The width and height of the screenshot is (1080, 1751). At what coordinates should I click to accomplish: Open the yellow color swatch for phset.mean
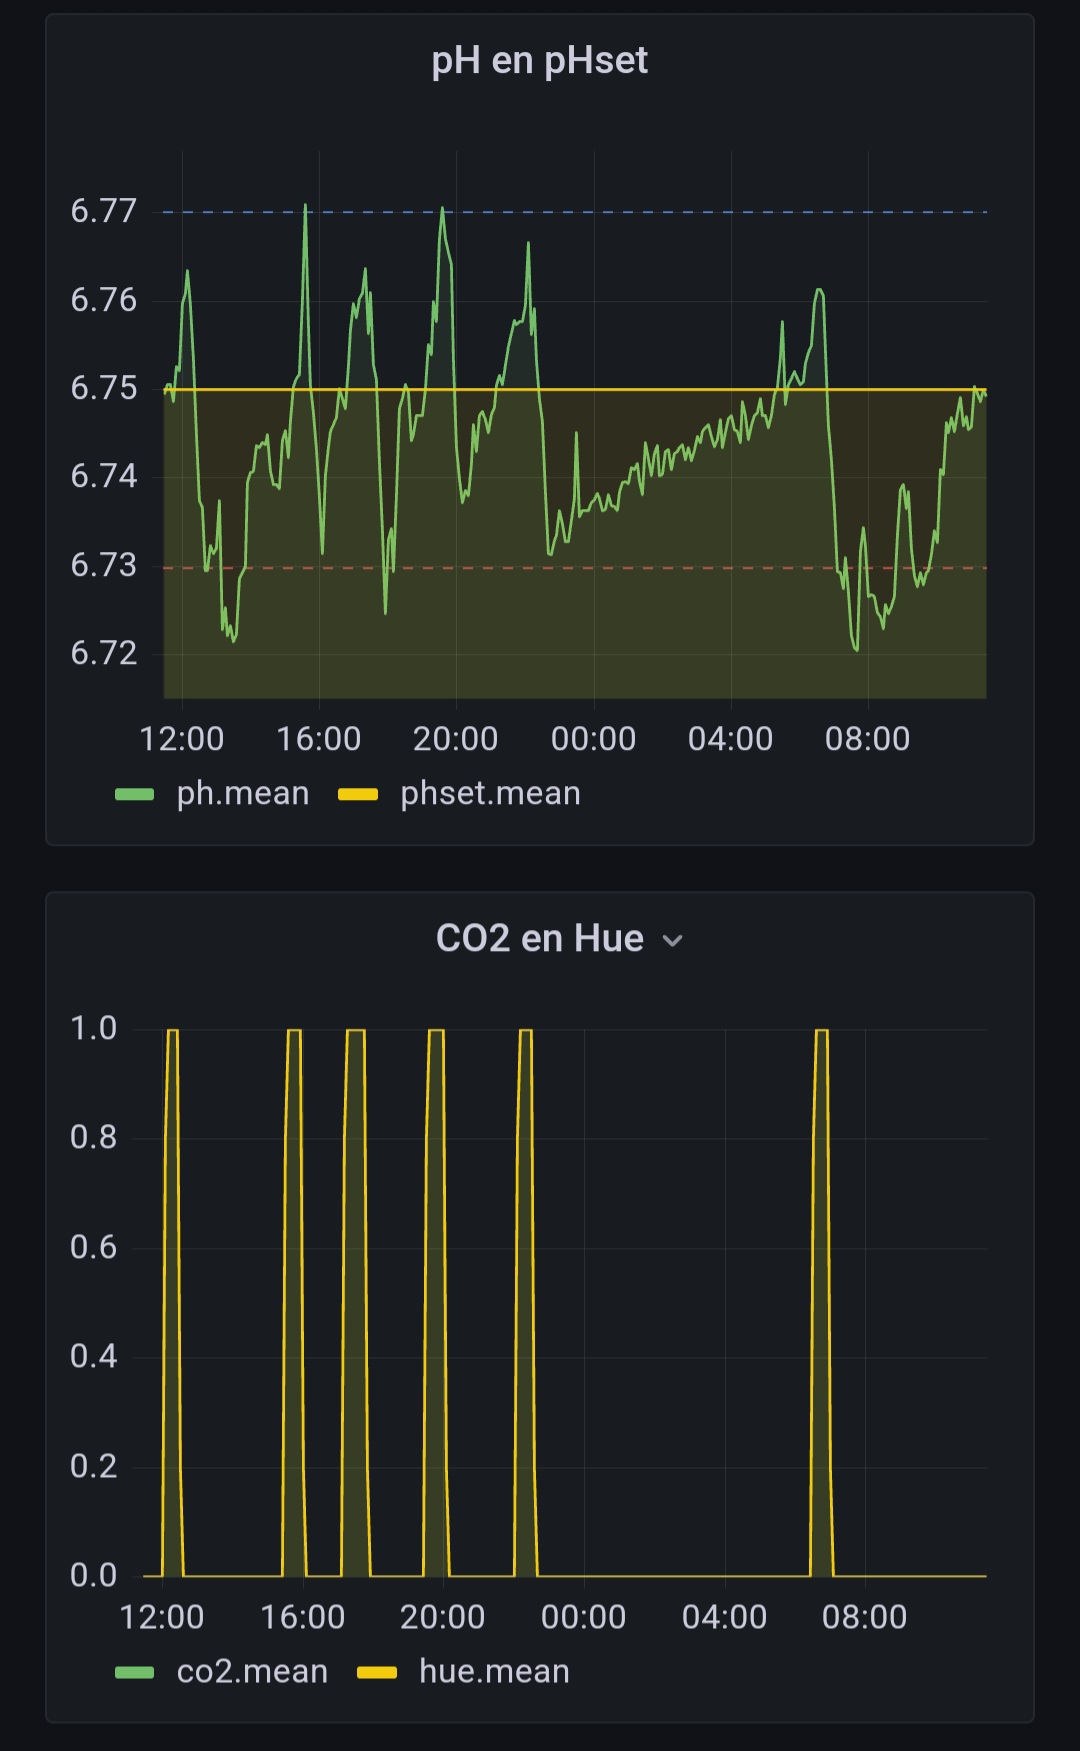point(358,795)
